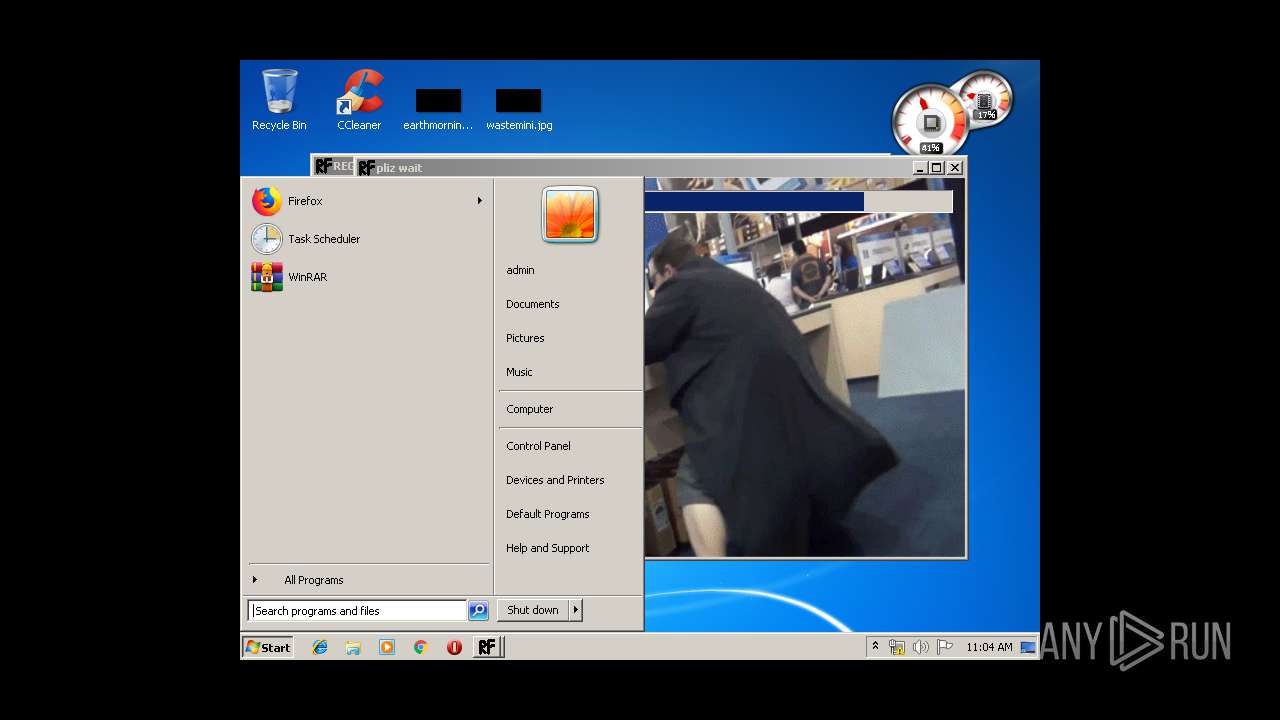Click the user account flower picture
Screen dimensions: 1280x720
(x=570, y=214)
